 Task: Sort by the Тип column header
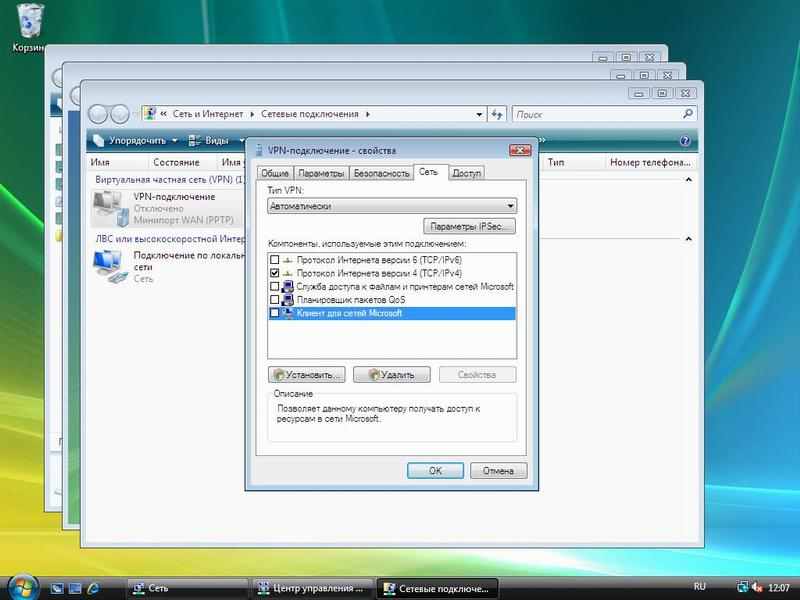click(x=556, y=162)
